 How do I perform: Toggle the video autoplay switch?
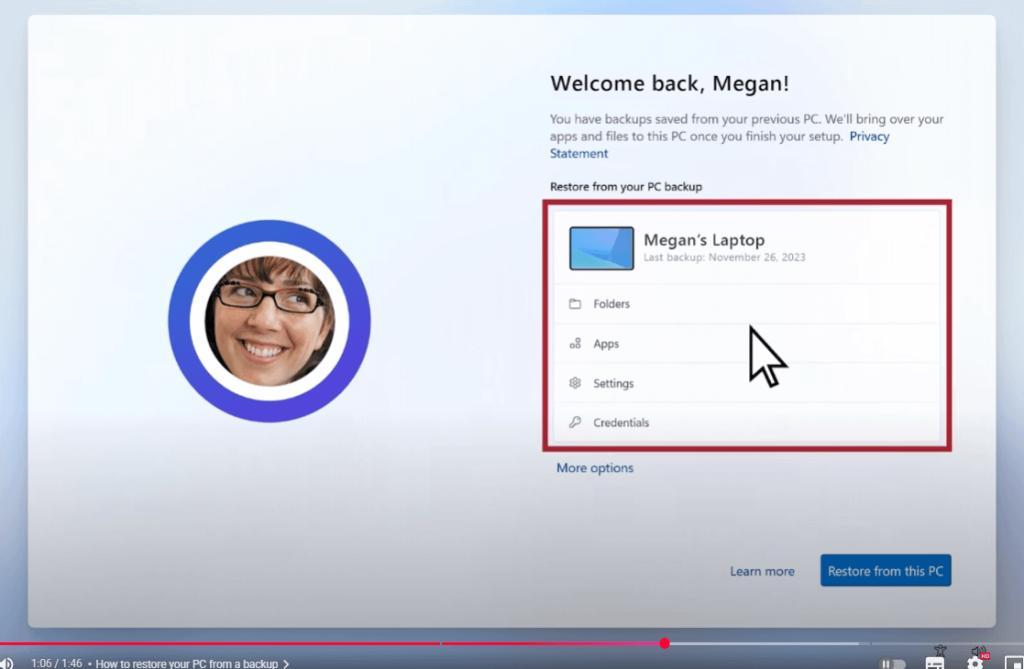click(x=892, y=663)
